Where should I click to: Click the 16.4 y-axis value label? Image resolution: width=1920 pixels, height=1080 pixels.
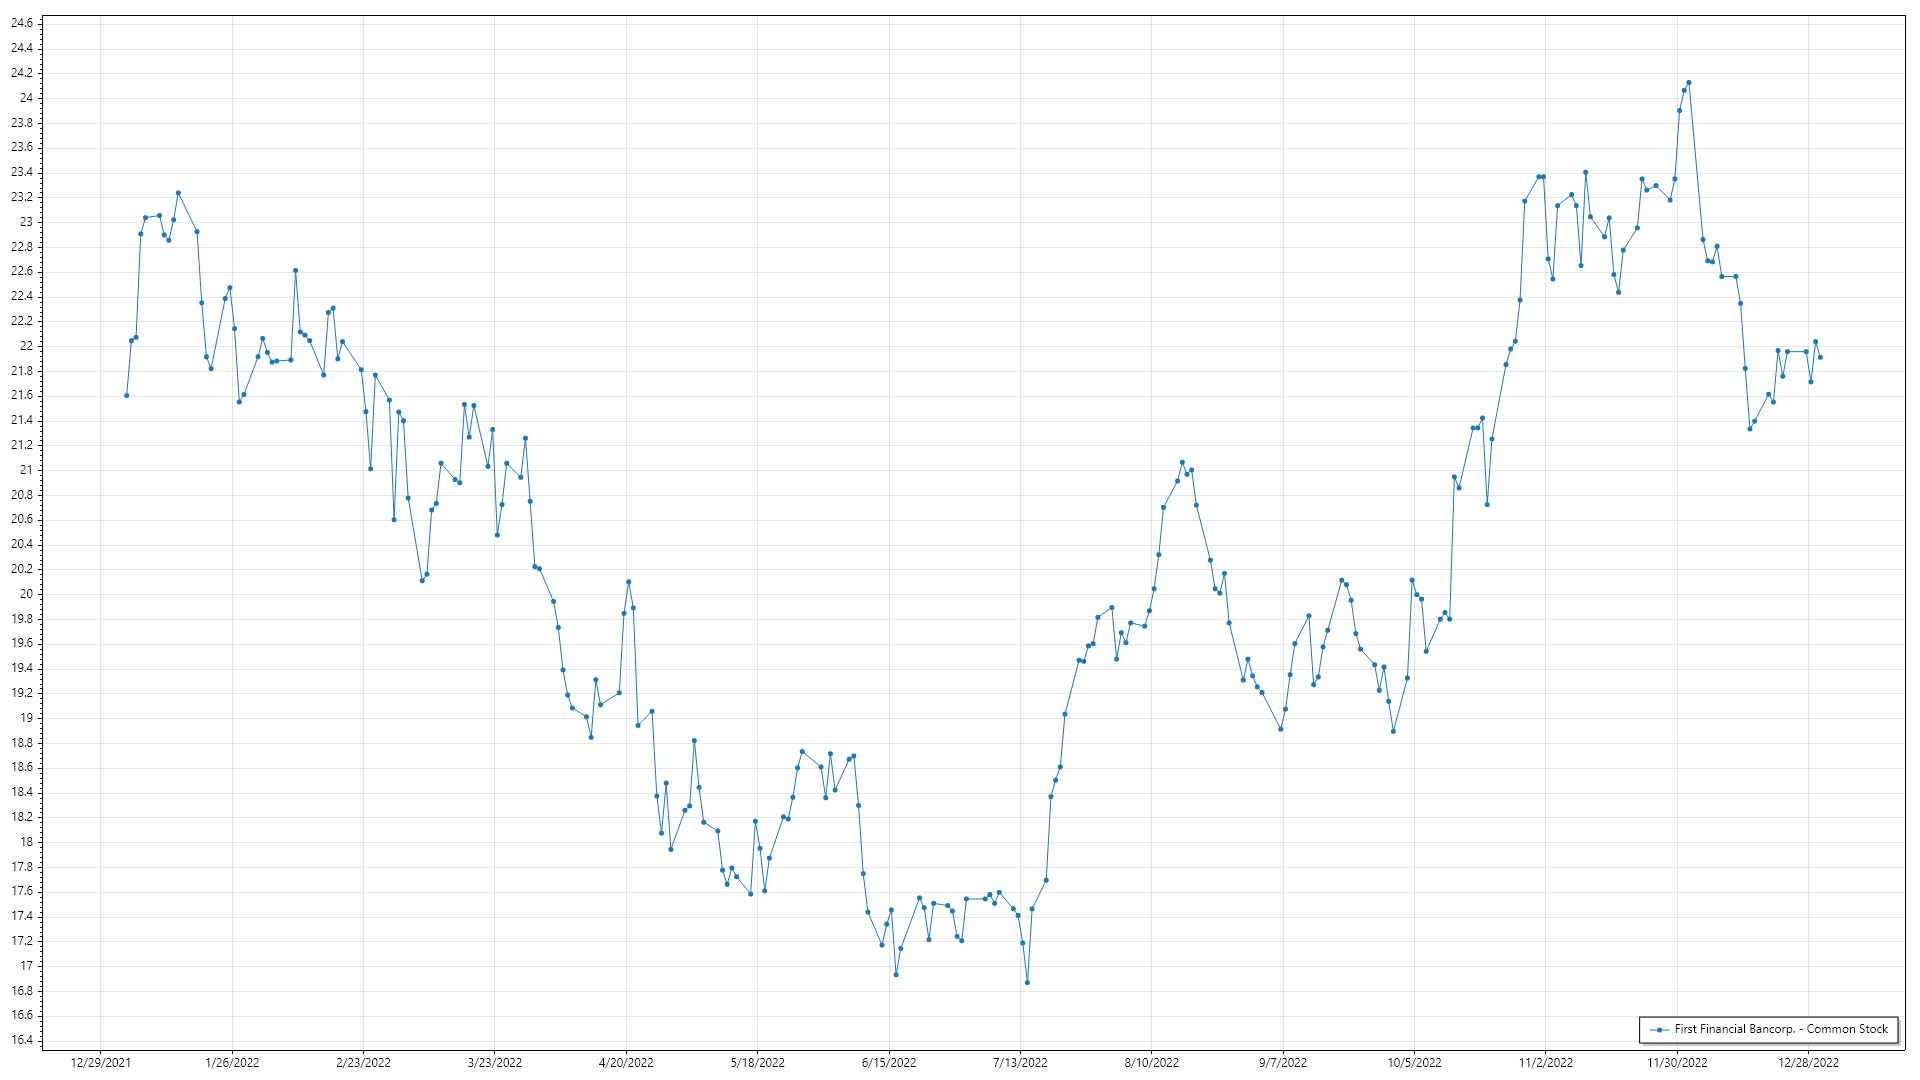pyautogui.click(x=22, y=1040)
